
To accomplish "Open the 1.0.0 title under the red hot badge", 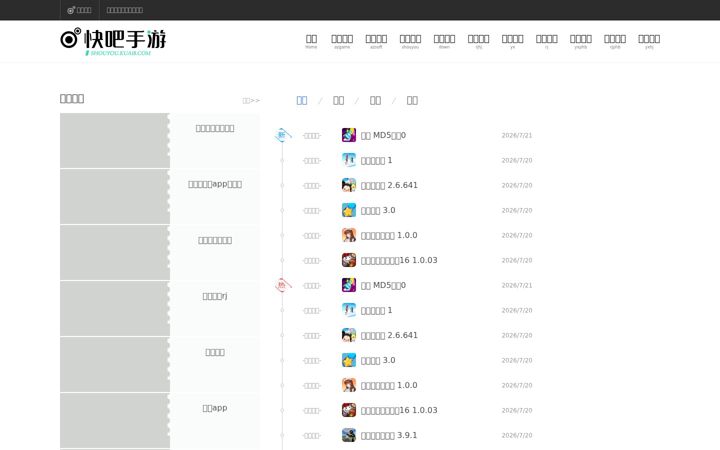I will [389, 385].
